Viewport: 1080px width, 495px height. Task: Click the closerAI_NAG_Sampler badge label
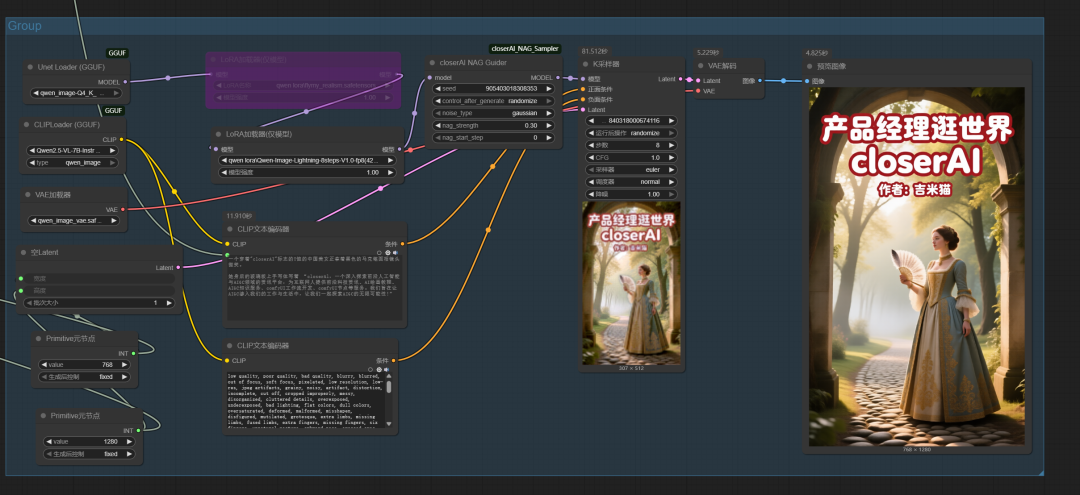525,49
